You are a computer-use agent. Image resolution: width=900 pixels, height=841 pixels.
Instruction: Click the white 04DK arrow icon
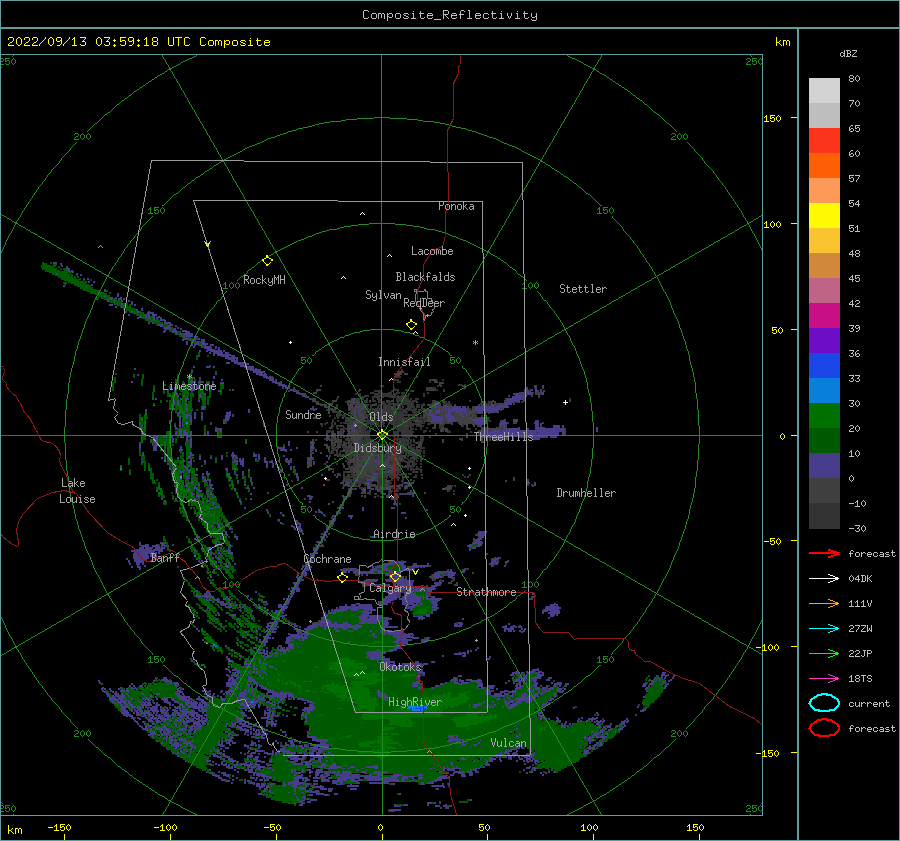824,578
